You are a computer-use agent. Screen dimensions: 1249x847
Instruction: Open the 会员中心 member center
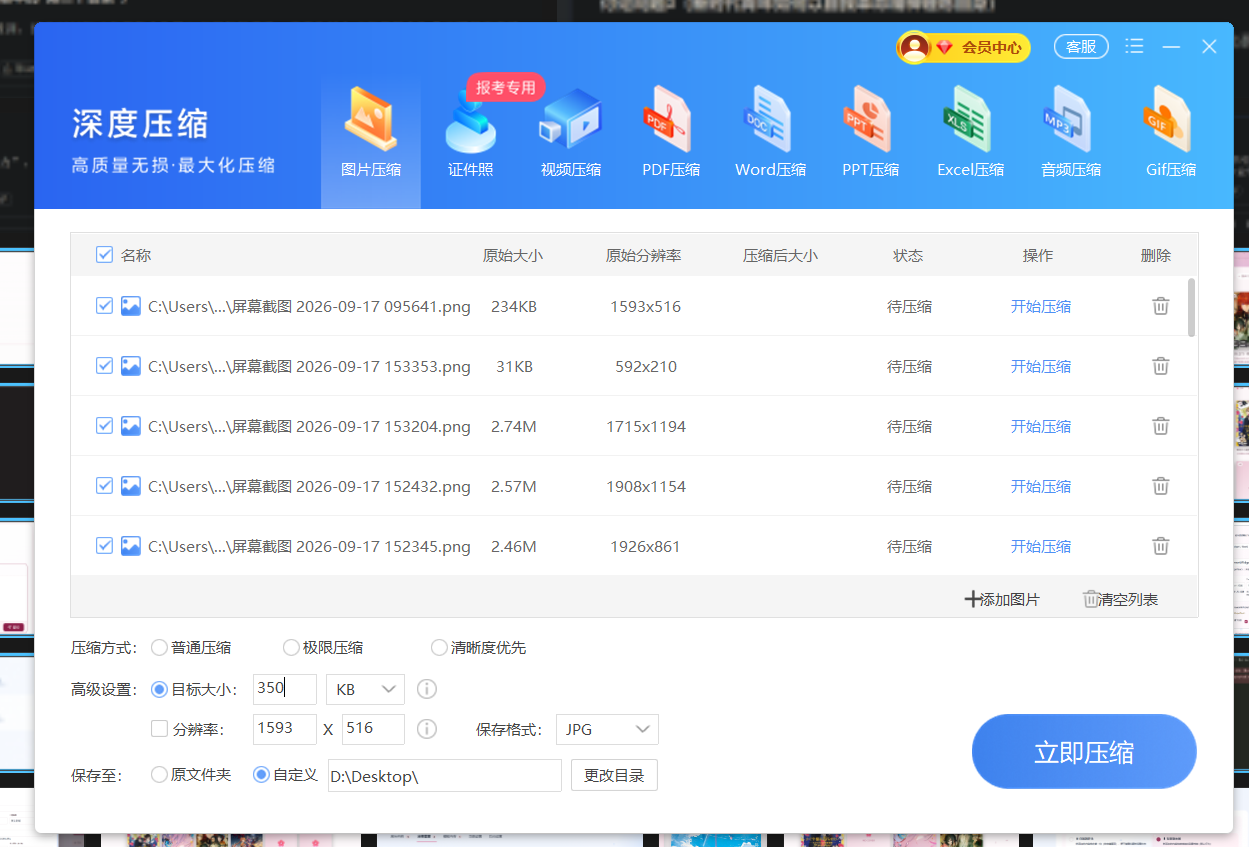[x=963, y=47]
